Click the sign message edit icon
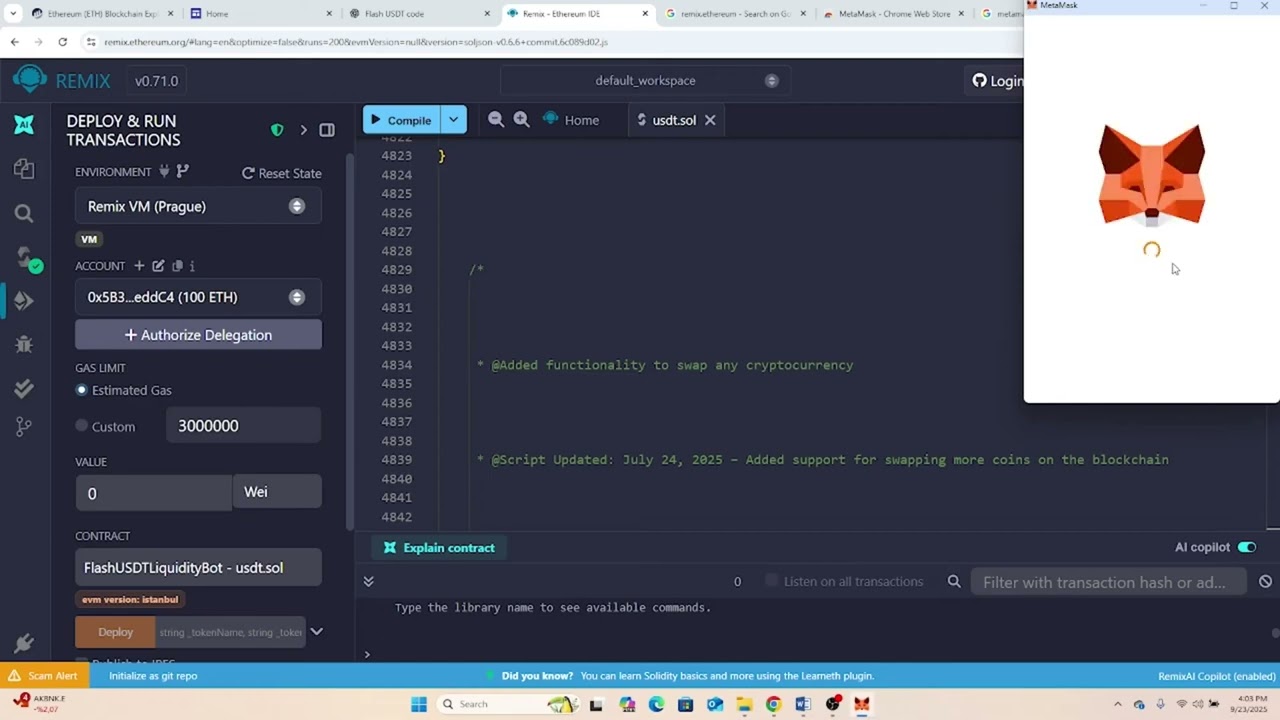 coord(158,266)
